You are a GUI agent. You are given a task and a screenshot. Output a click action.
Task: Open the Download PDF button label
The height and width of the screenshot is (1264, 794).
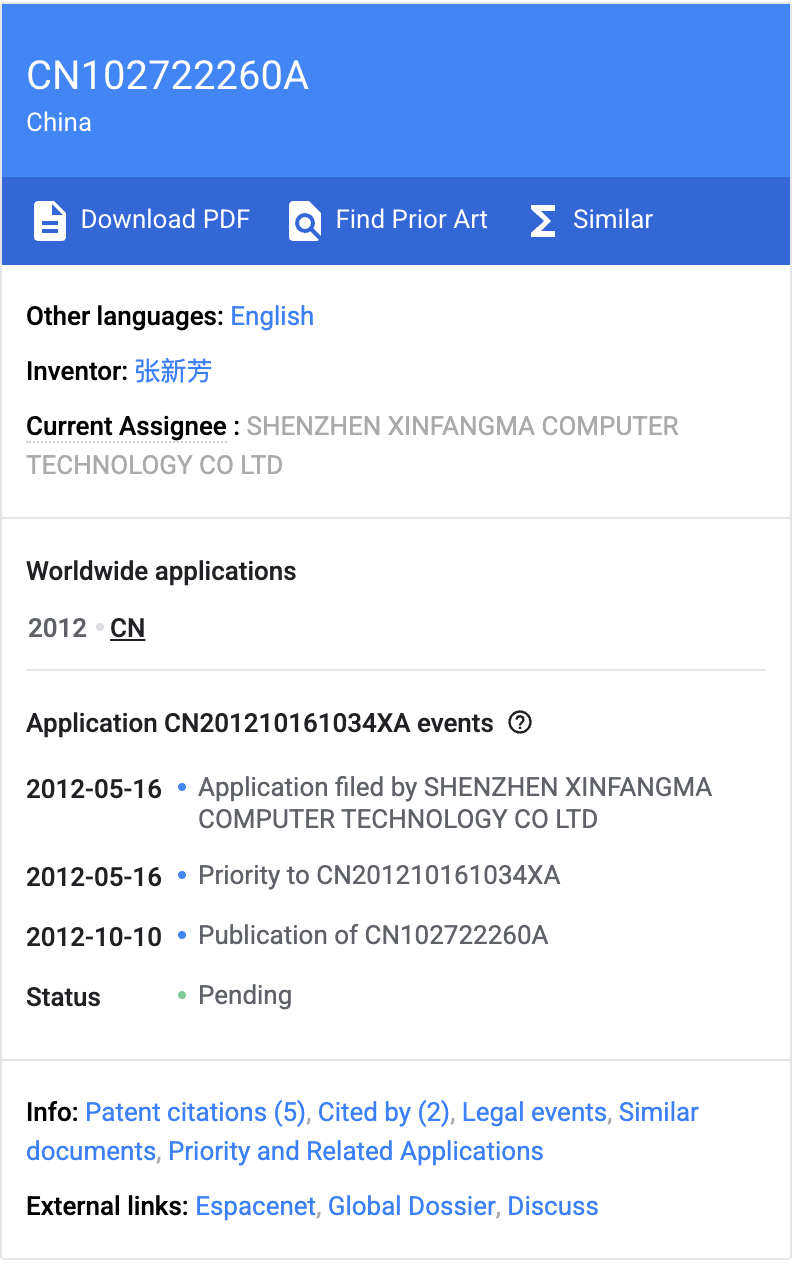coord(165,219)
